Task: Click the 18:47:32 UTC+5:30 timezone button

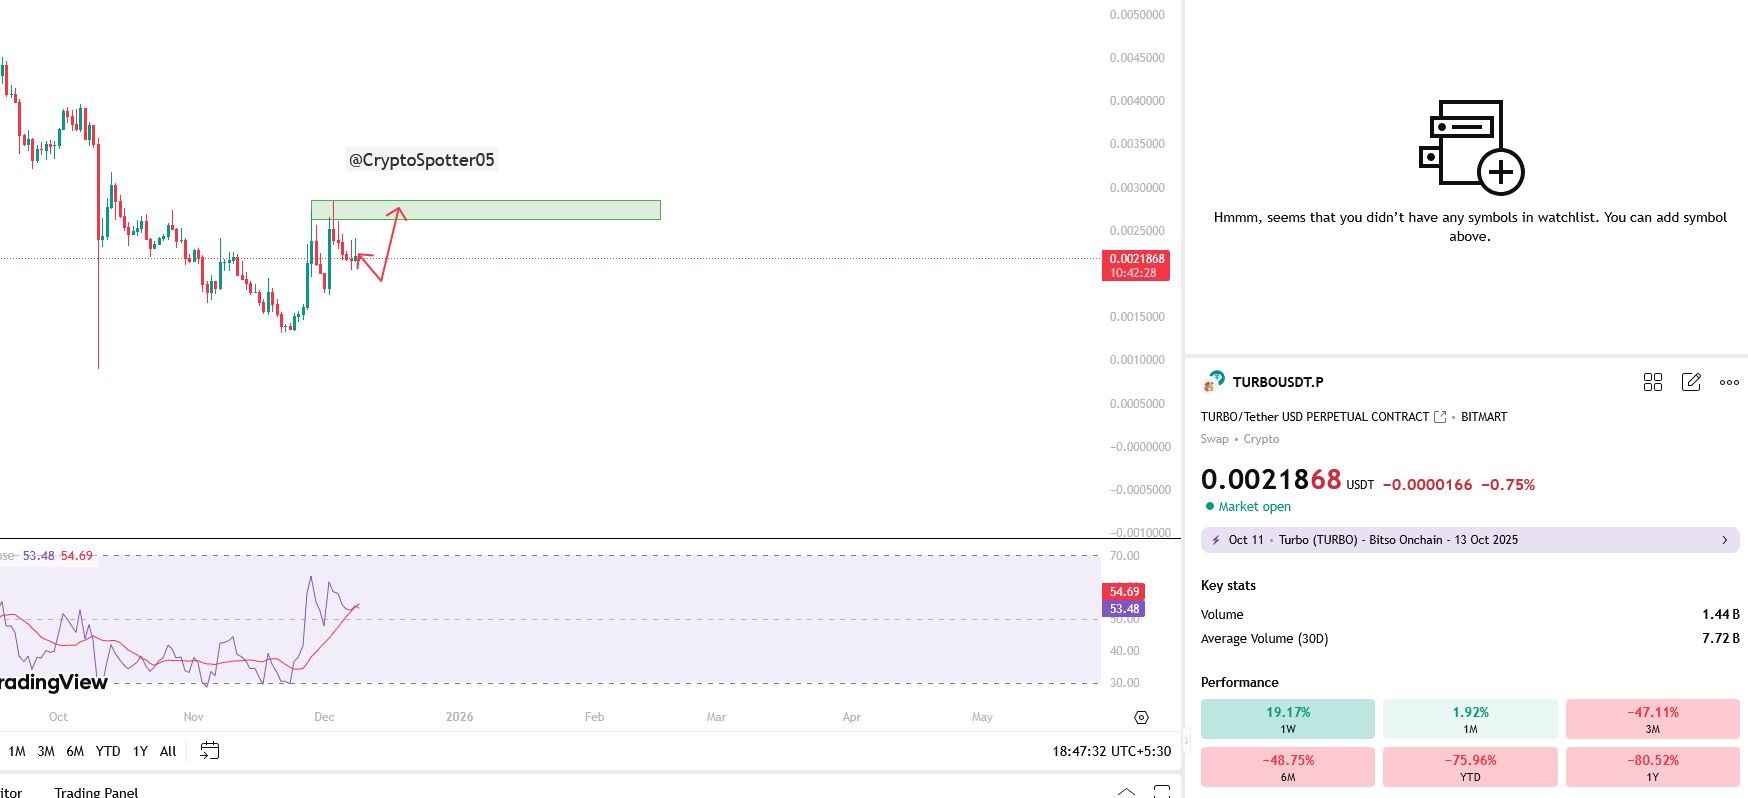Action: 1111,751
